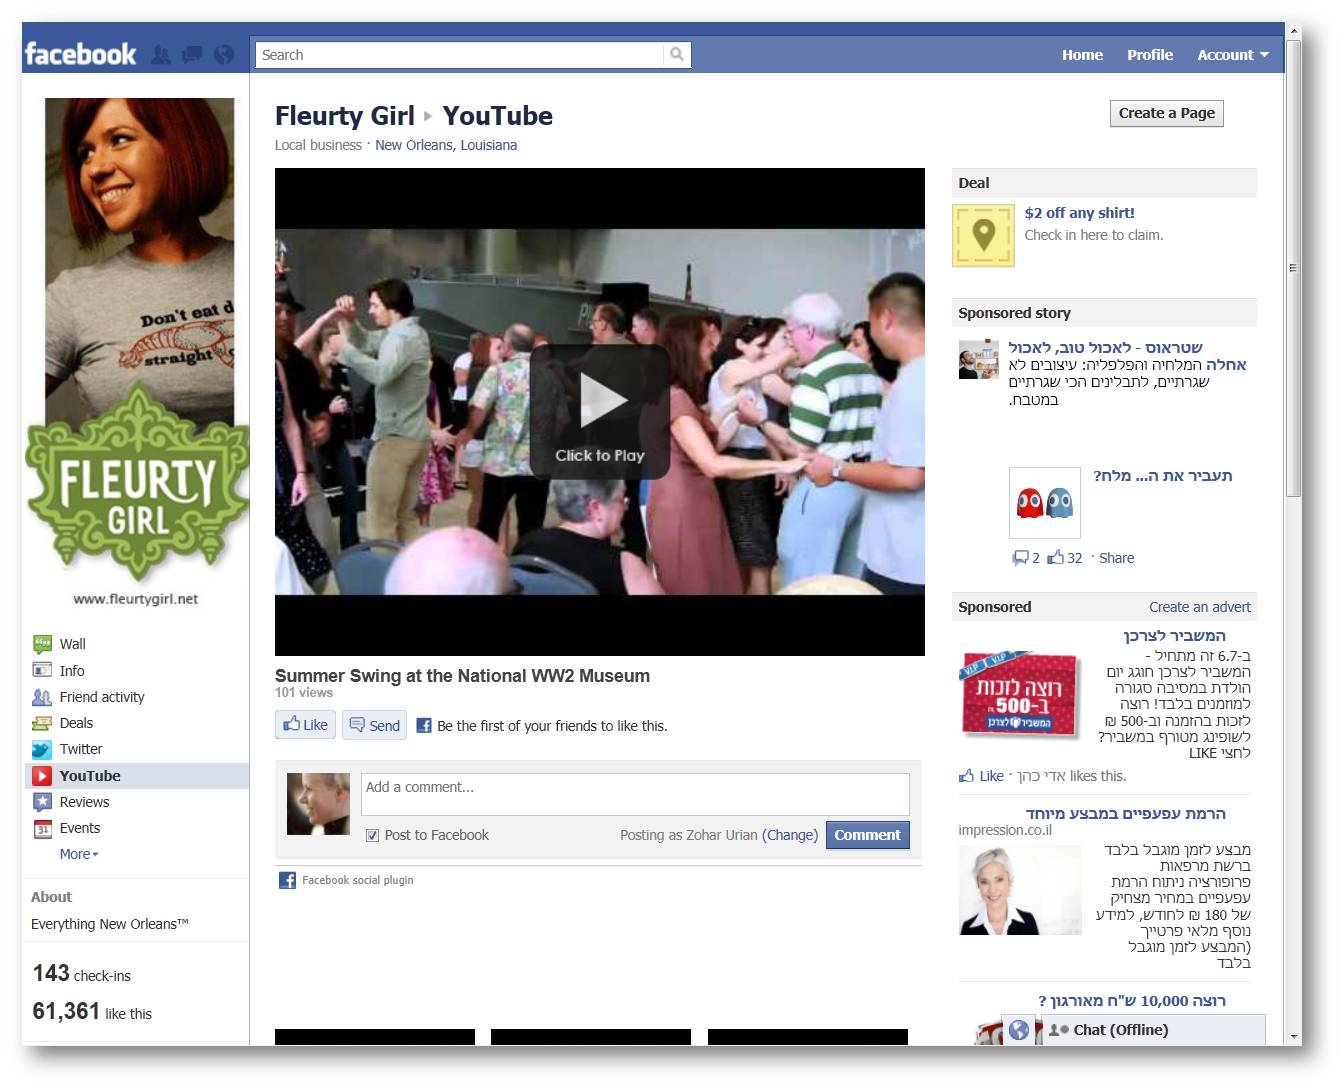Click the Create a Page button
Viewport: 1344px width, 1088px height.
point(1167,114)
